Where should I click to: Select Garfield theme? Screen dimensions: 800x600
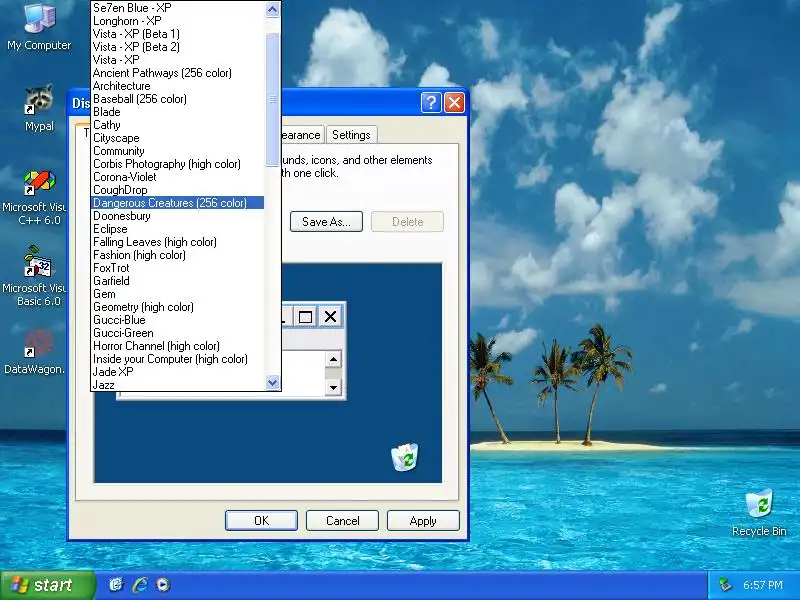pos(178,281)
